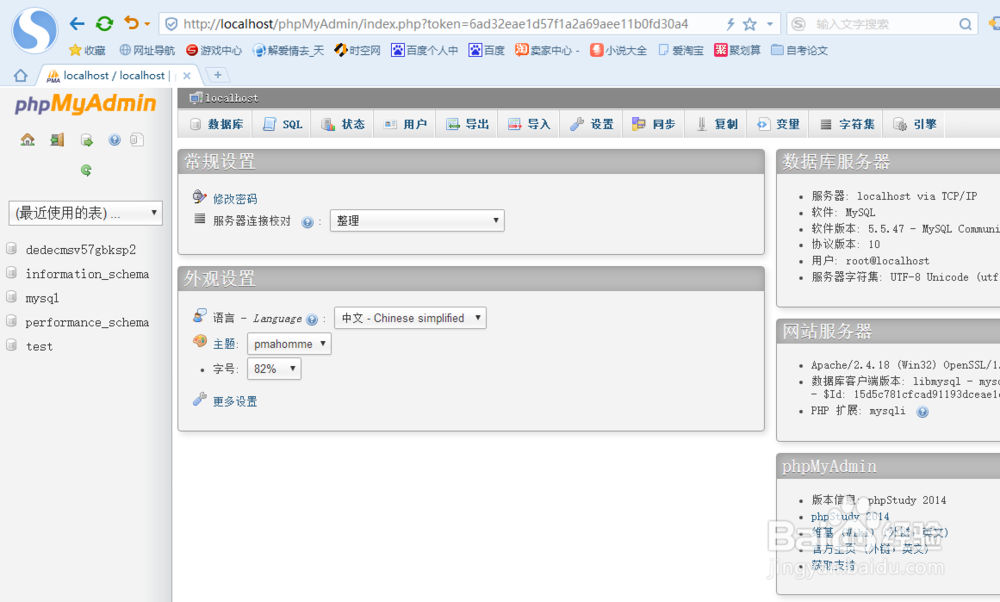Click the phpMyAdmin logo
Image resolution: width=1000 pixels, height=602 pixels.
click(85, 103)
